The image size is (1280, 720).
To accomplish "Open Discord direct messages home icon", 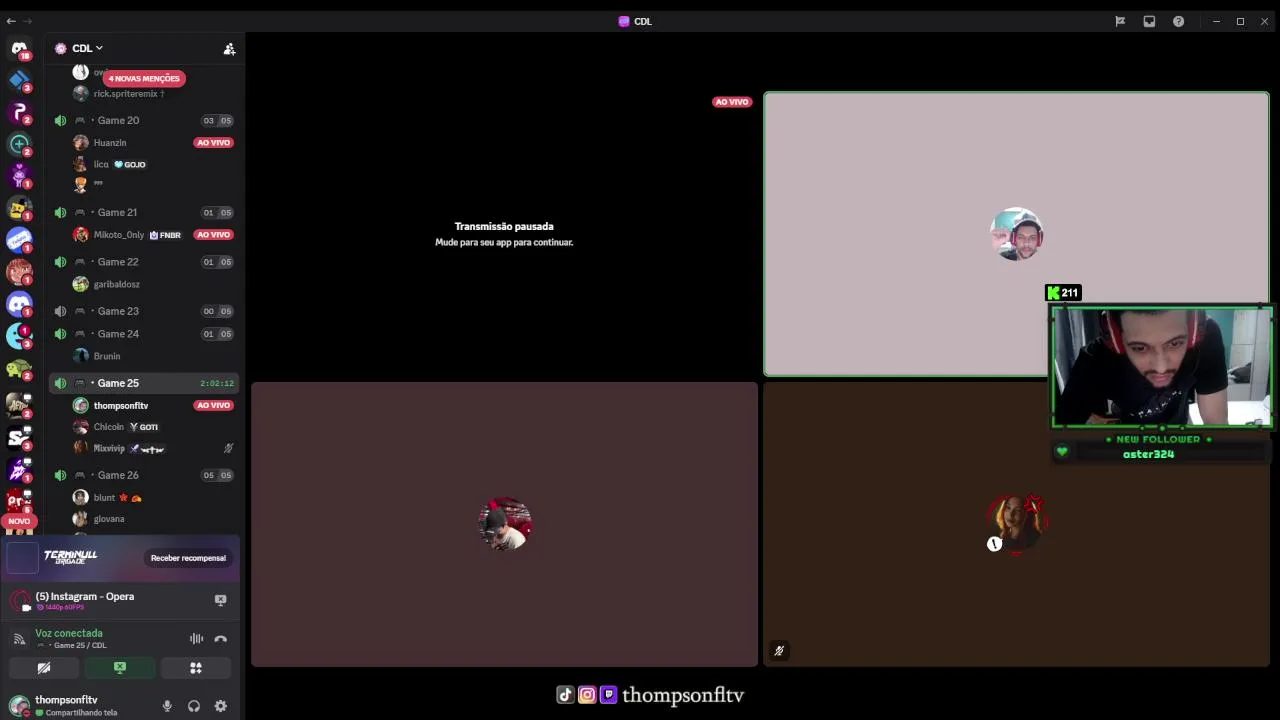I will tap(19, 48).
